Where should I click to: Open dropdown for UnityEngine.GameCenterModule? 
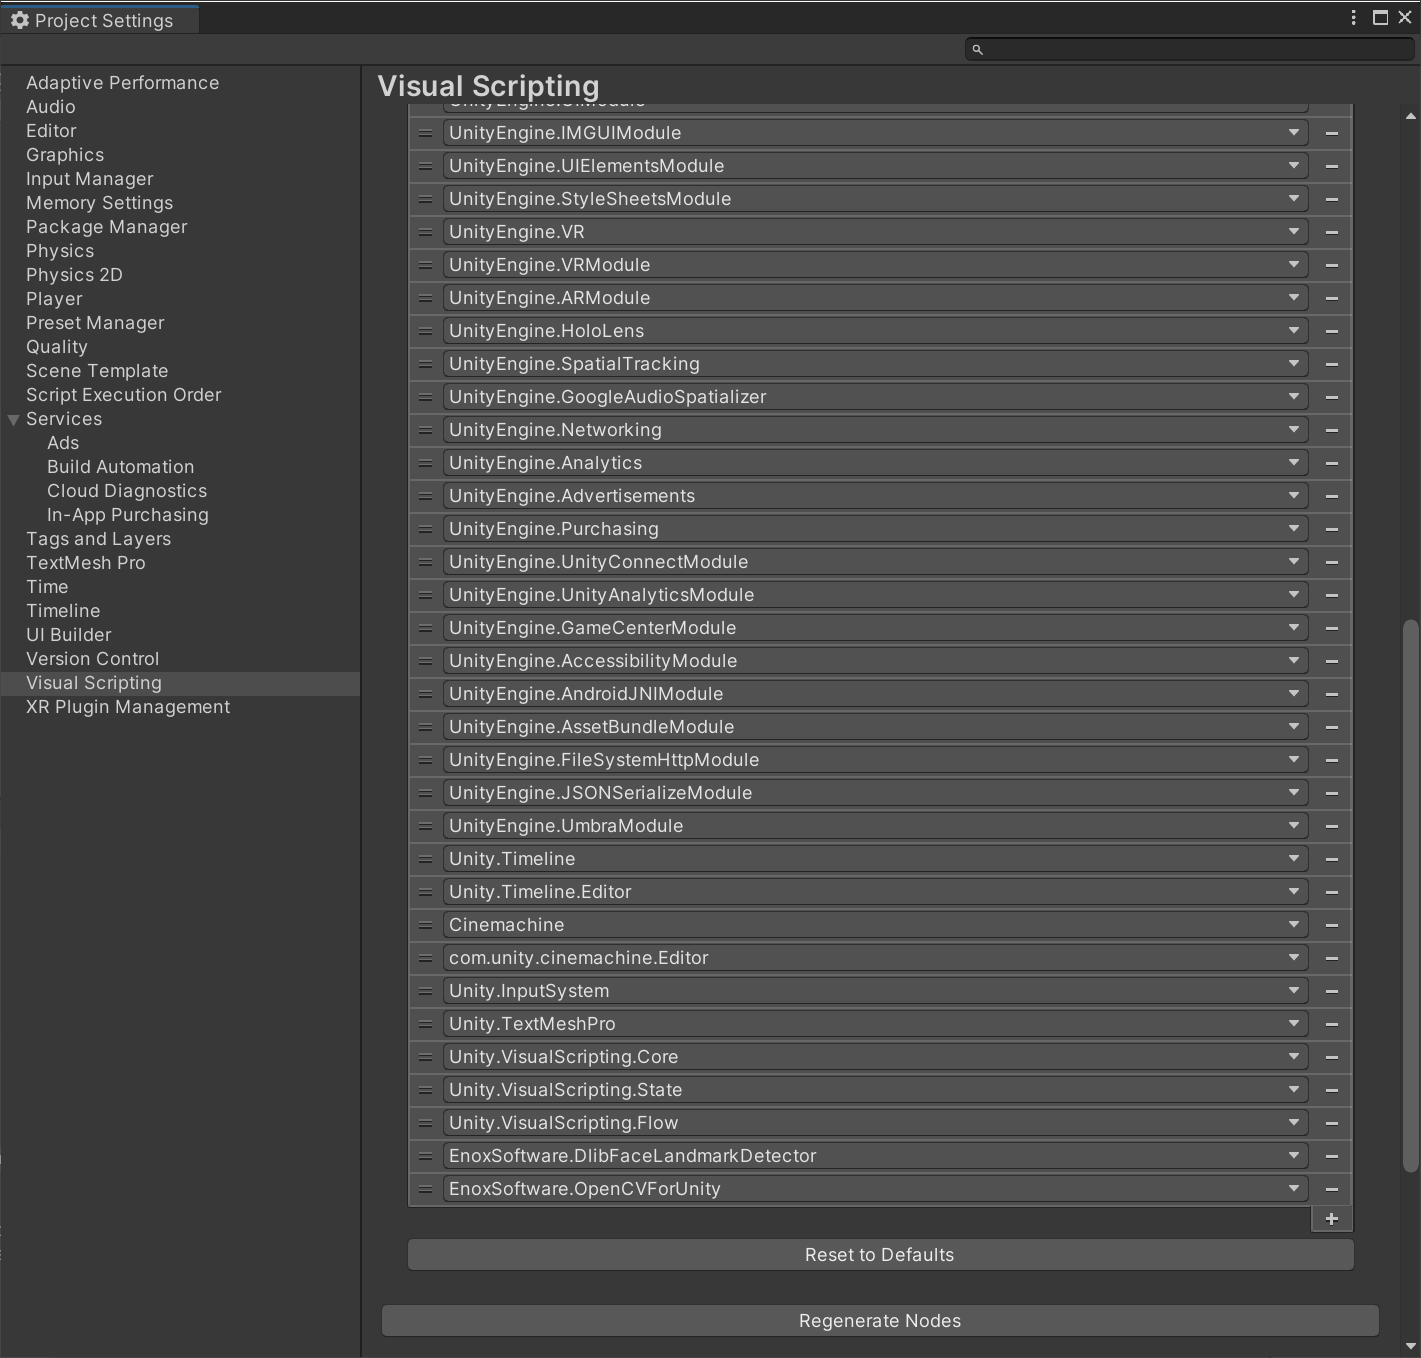tap(875, 628)
